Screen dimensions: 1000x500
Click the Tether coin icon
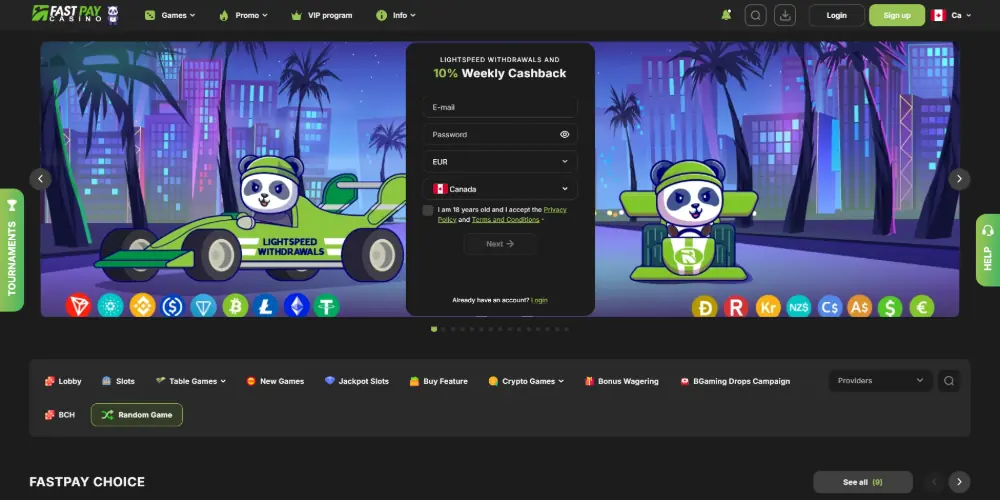tap(327, 305)
